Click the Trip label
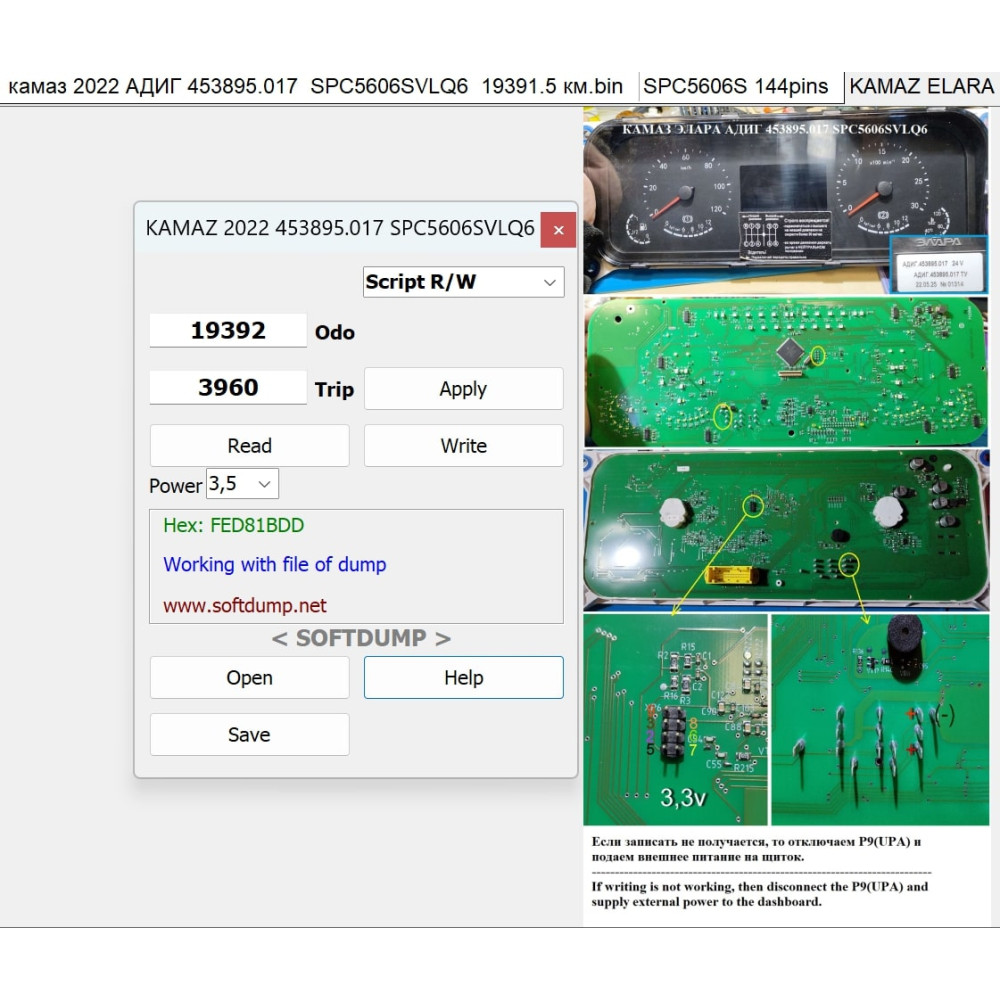1000x1000 pixels. point(334,389)
